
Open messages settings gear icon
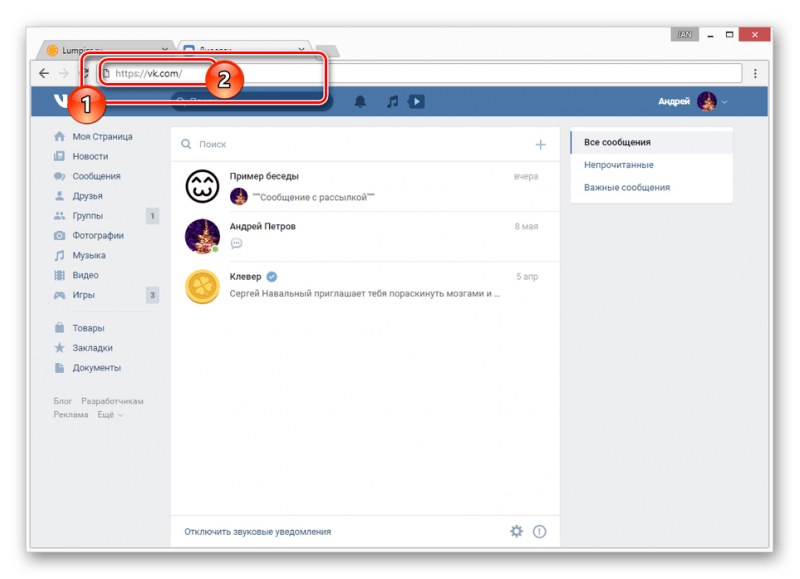[x=516, y=532]
